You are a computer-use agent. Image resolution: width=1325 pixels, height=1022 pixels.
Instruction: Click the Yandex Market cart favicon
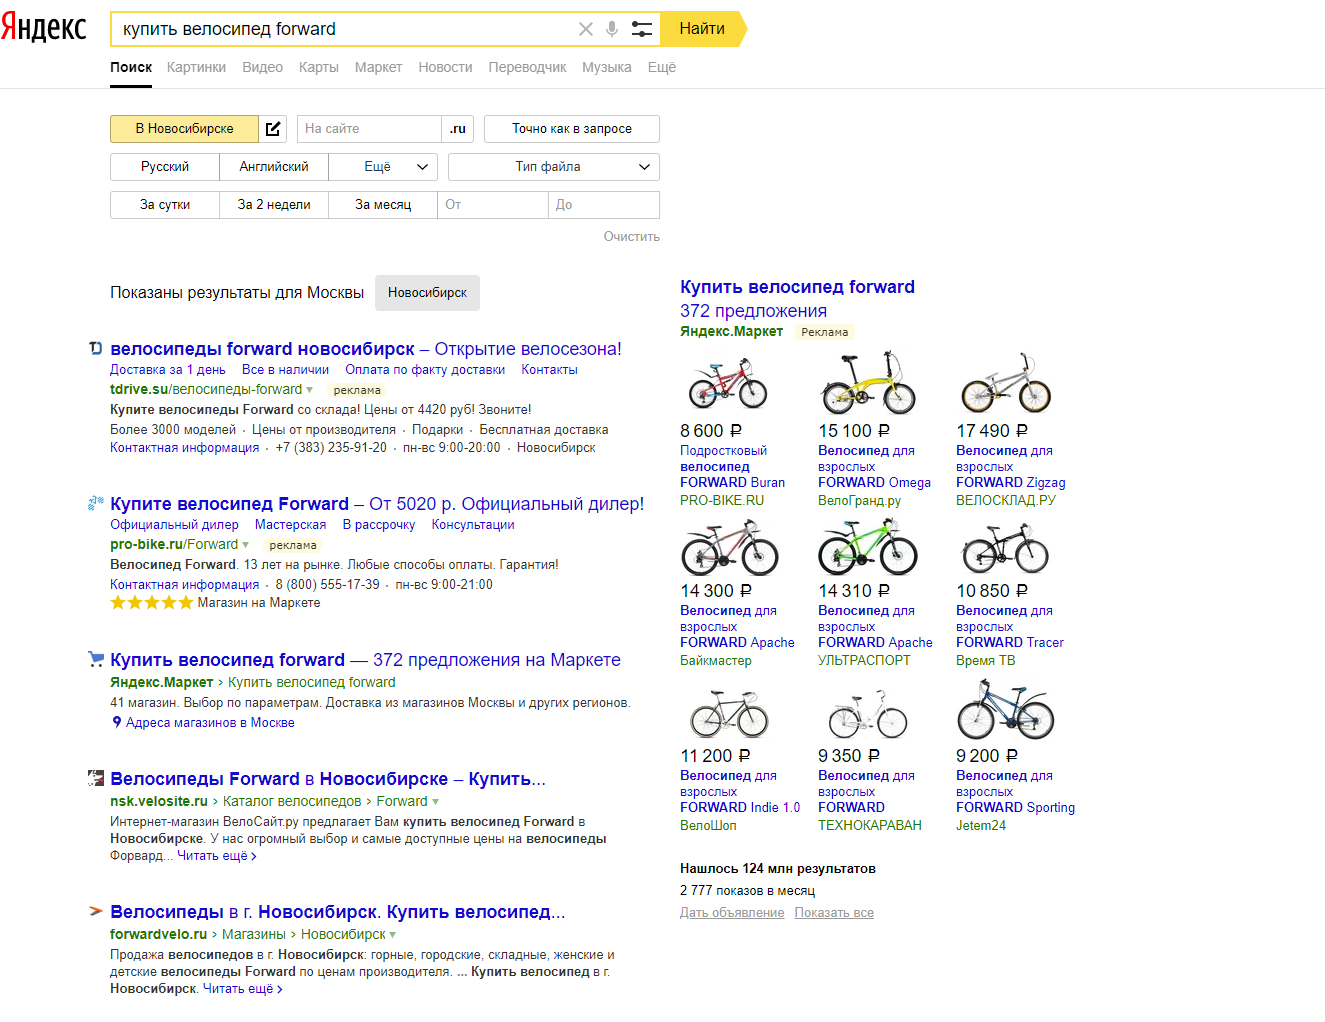click(x=96, y=659)
